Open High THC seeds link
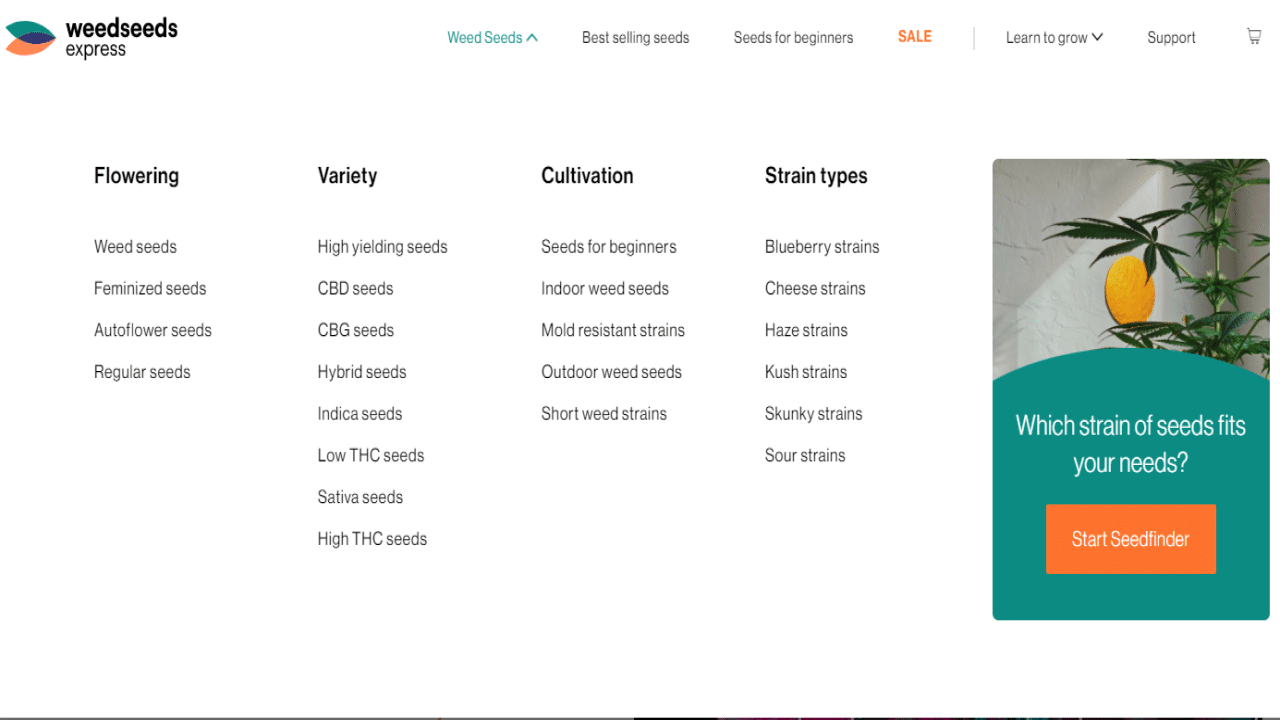Image resolution: width=1280 pixels, height=720 pixels. click(372, 539)
